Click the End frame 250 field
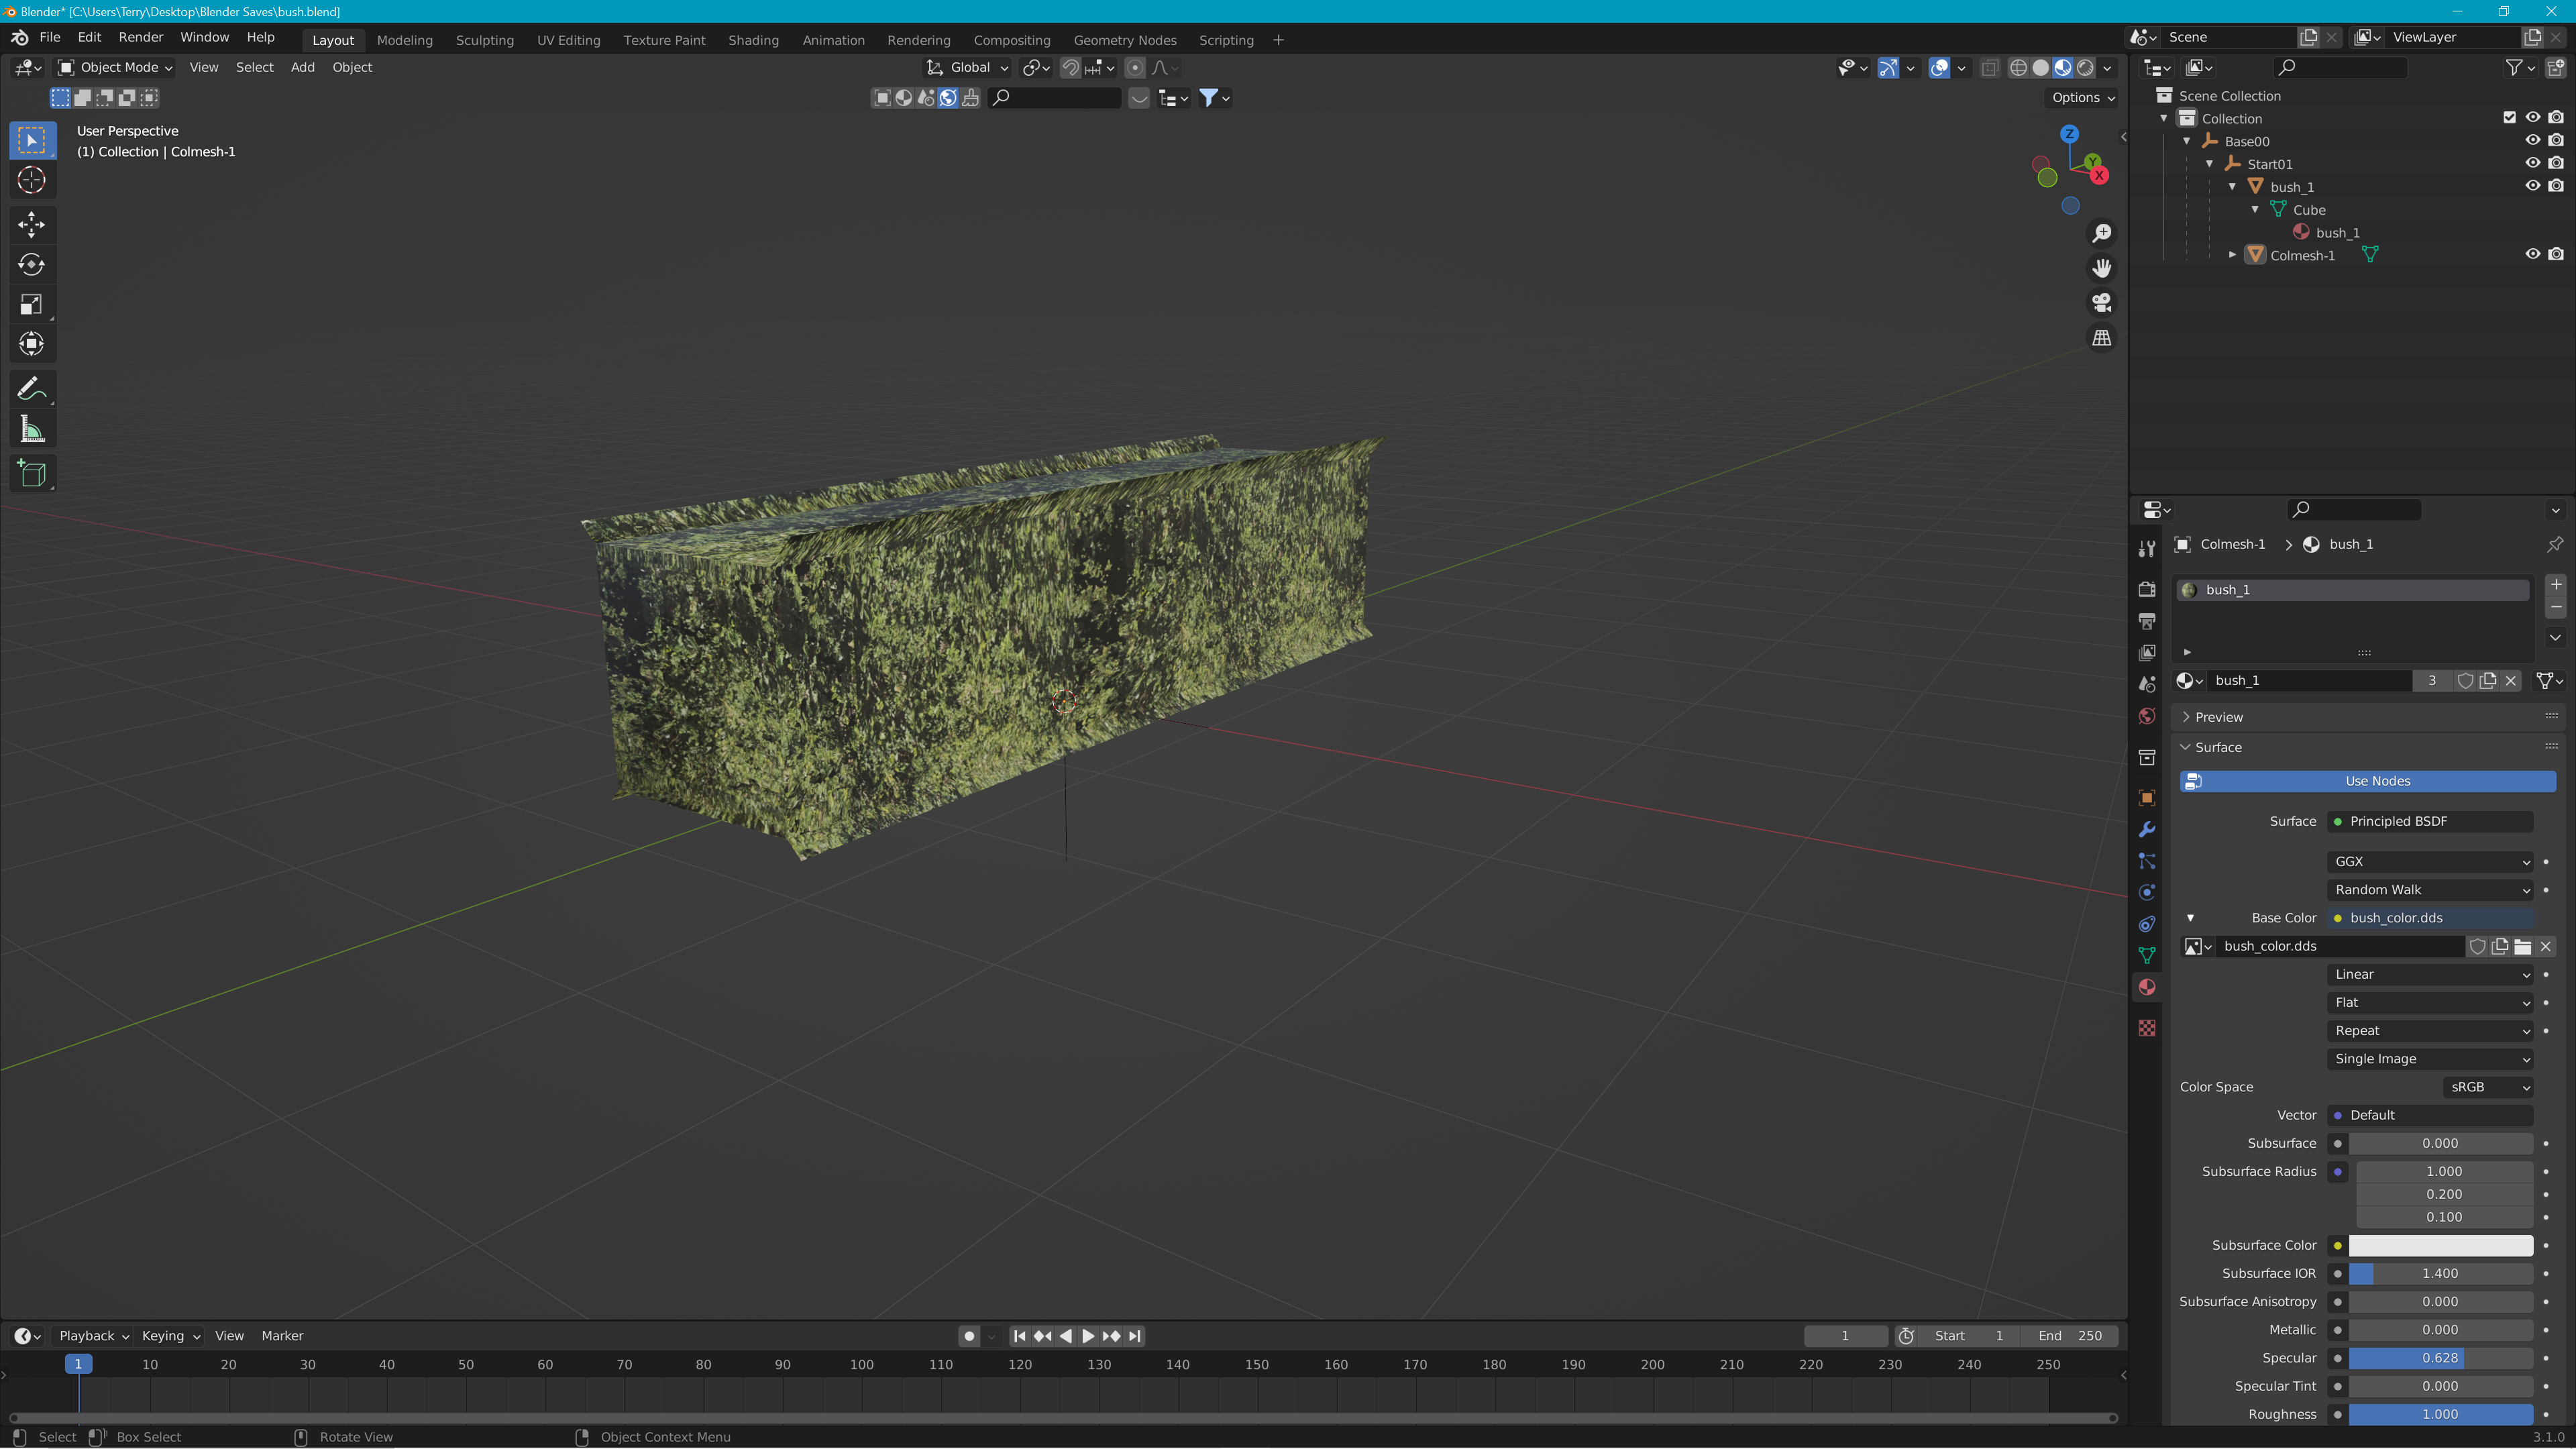This screenshot has width=2576, height=1449. click(2070, 1336)
